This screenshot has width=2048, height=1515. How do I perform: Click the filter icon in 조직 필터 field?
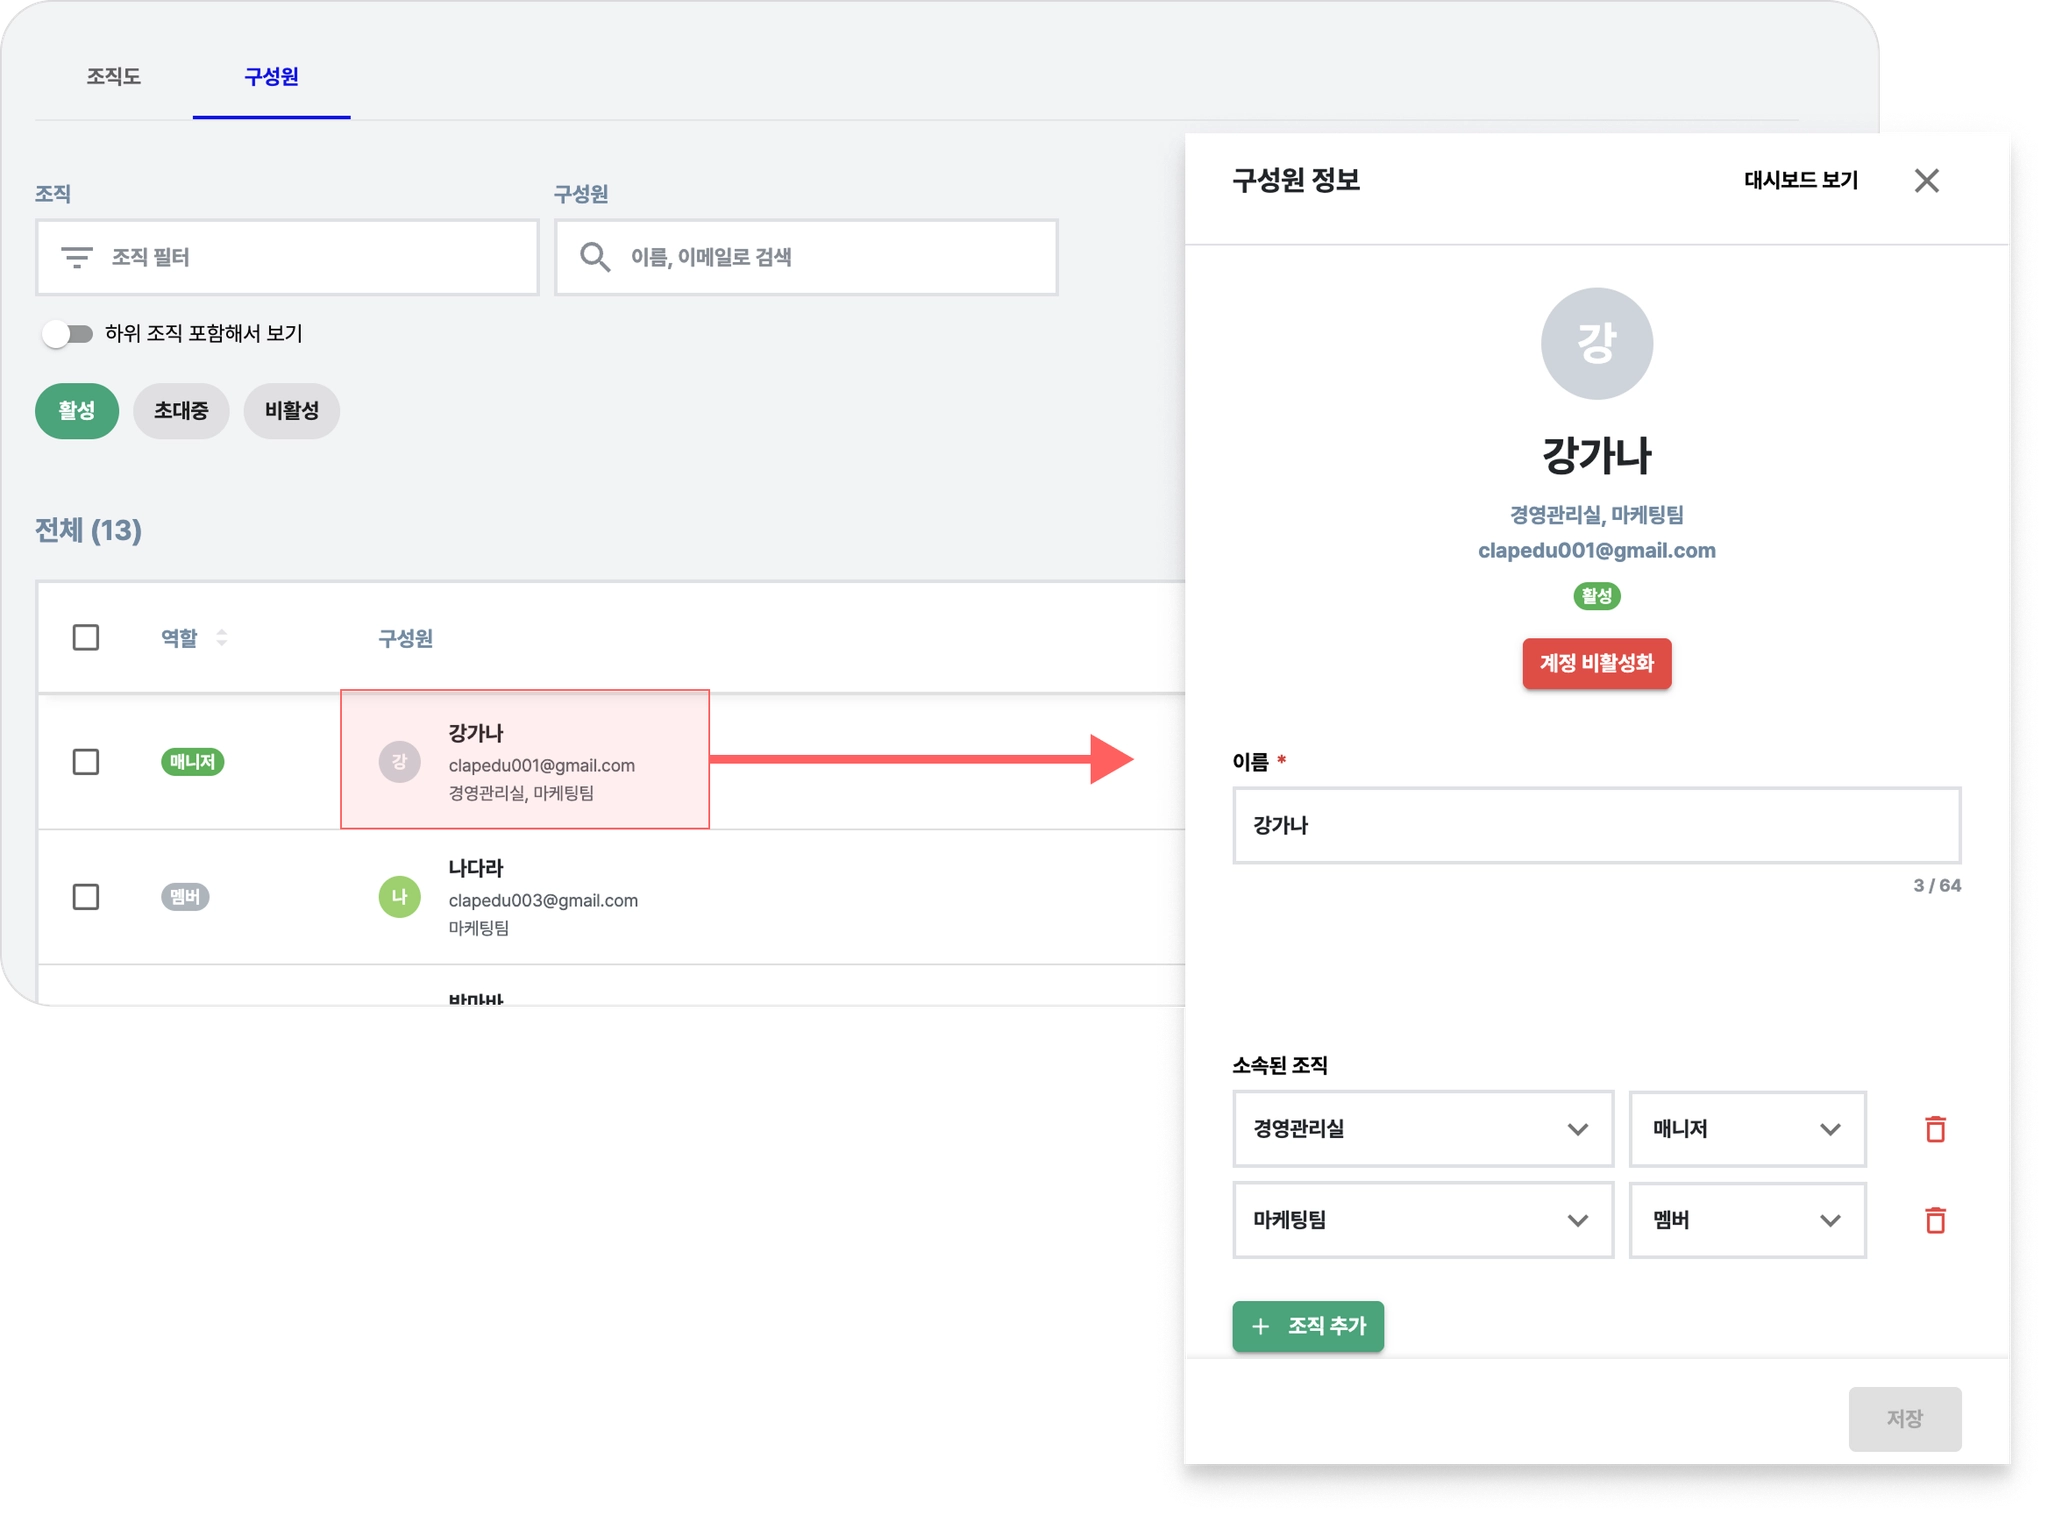tap(77, 257)
